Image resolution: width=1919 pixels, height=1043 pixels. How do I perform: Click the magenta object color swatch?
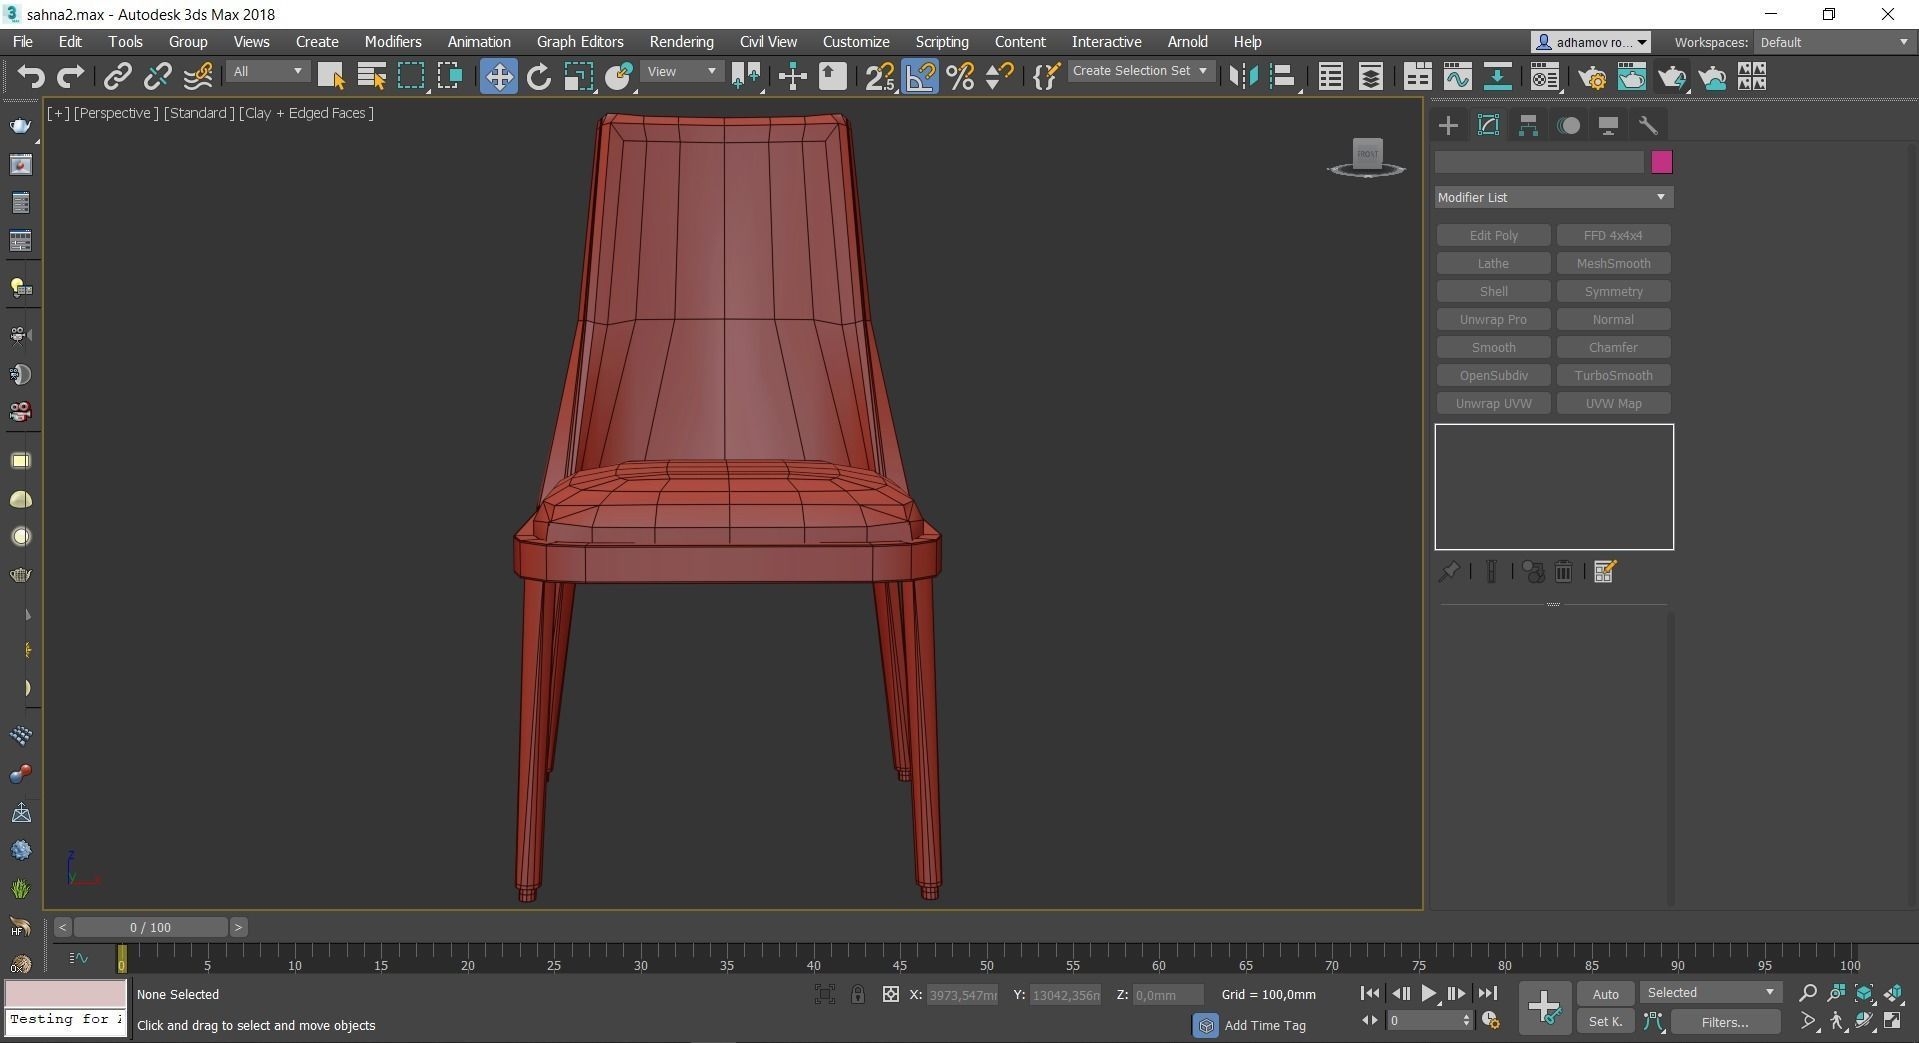(1662, 162)
